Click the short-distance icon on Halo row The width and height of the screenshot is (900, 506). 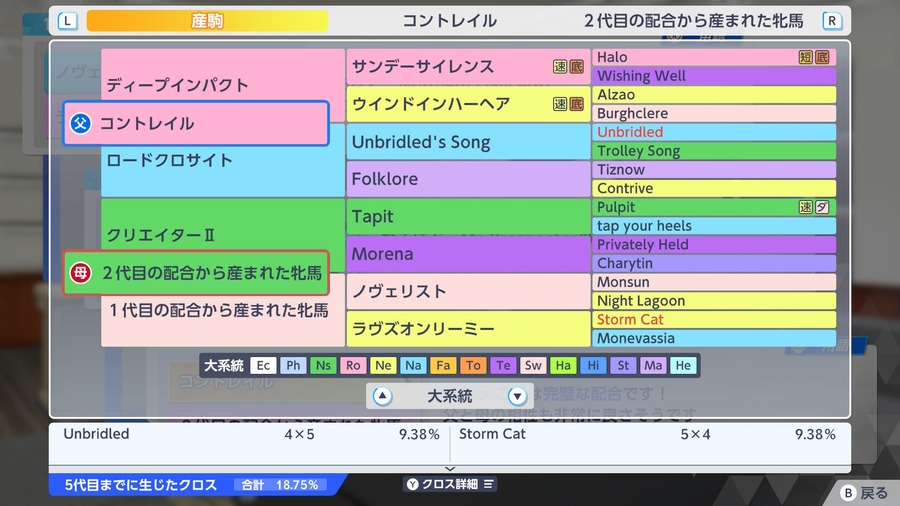tap(806, 57)
